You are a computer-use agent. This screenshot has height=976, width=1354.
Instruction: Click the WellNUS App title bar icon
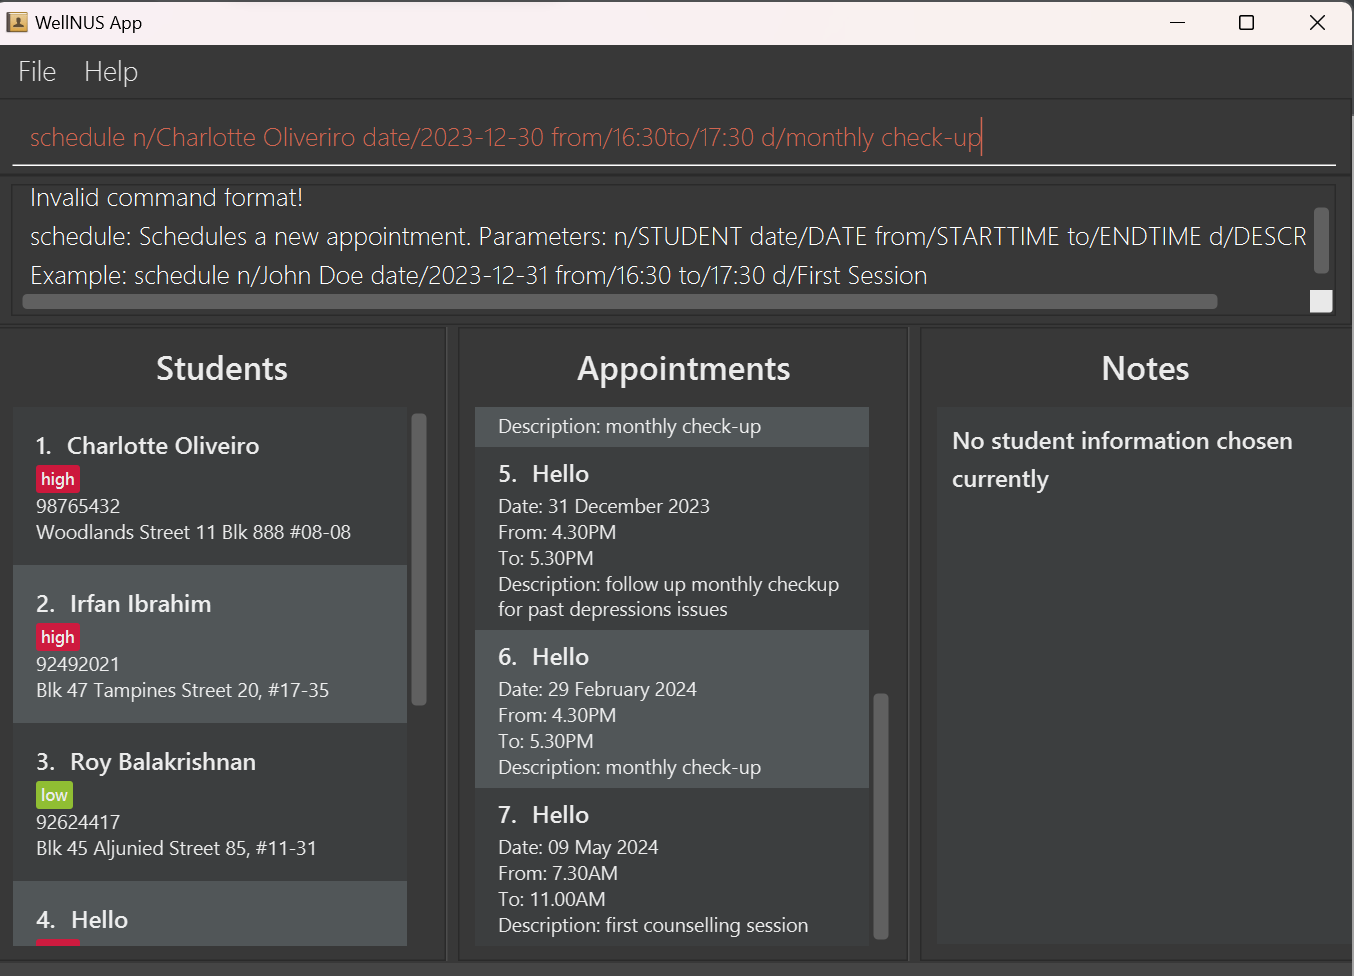(17, 22)
